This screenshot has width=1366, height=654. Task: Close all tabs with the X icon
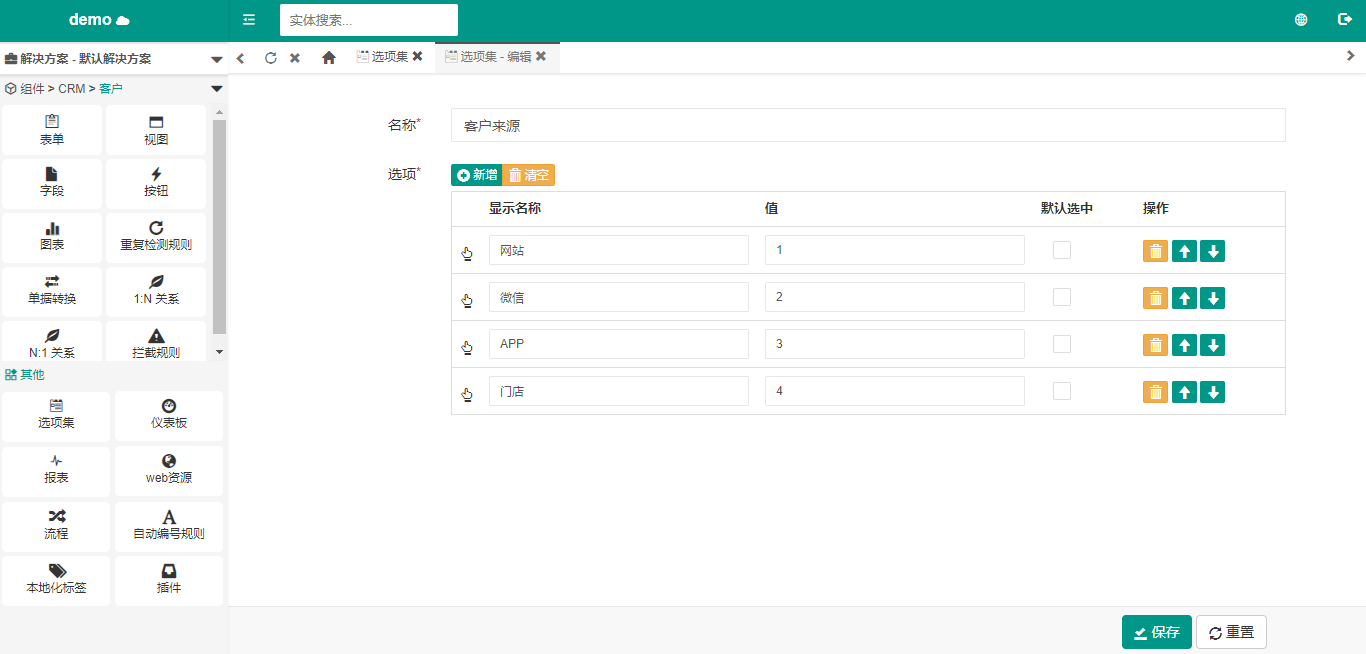tap(295, 58)
